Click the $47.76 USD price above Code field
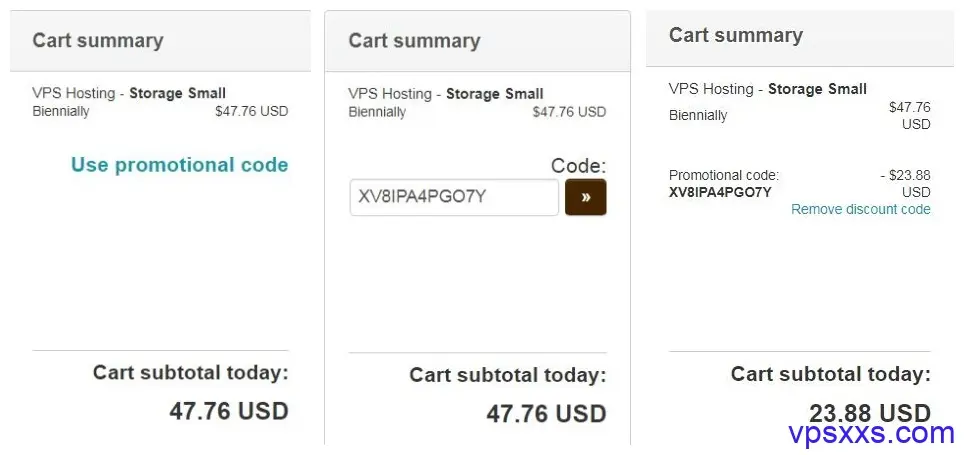 569,112
